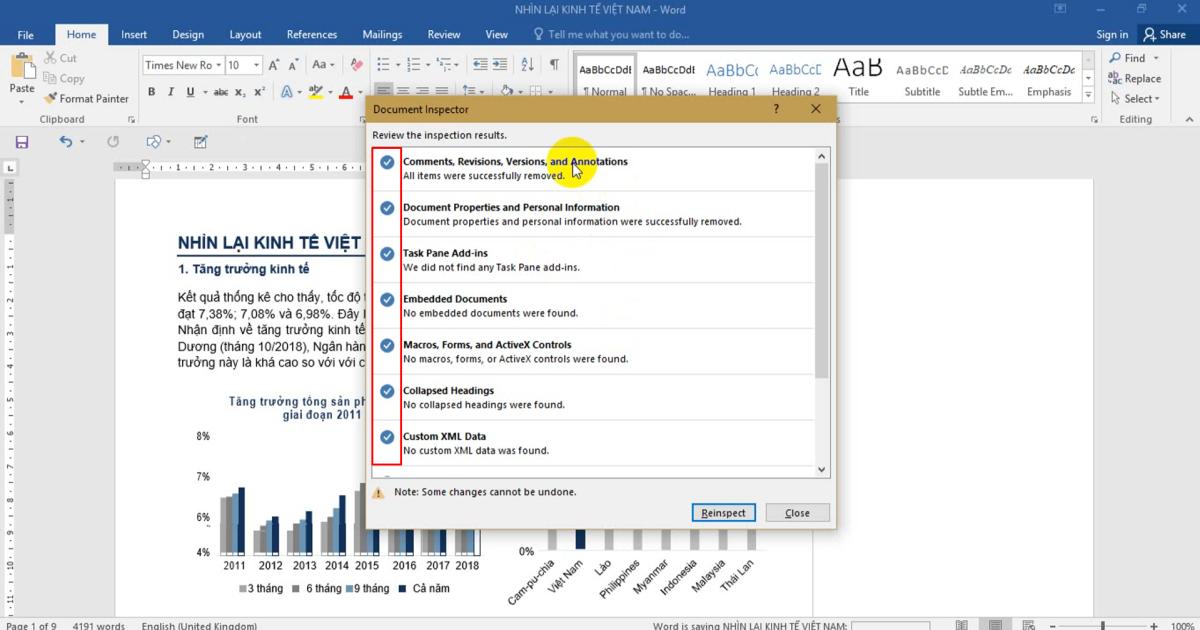Clear All Formatting with the eraser icon

pyautogui.click(x=356, y=63)
